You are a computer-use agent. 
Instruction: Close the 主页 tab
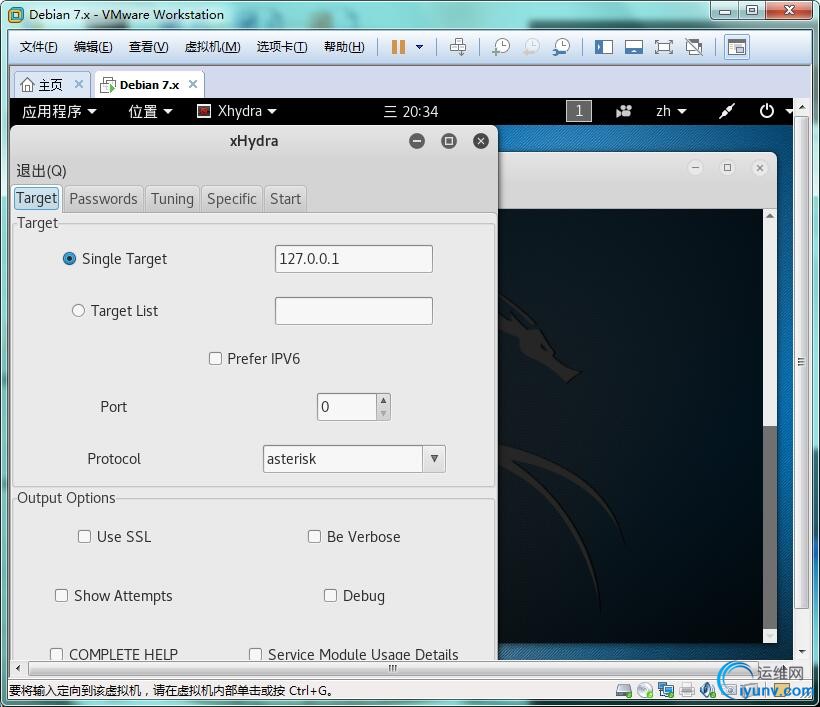pyautogui.click(x=79, y=84)
